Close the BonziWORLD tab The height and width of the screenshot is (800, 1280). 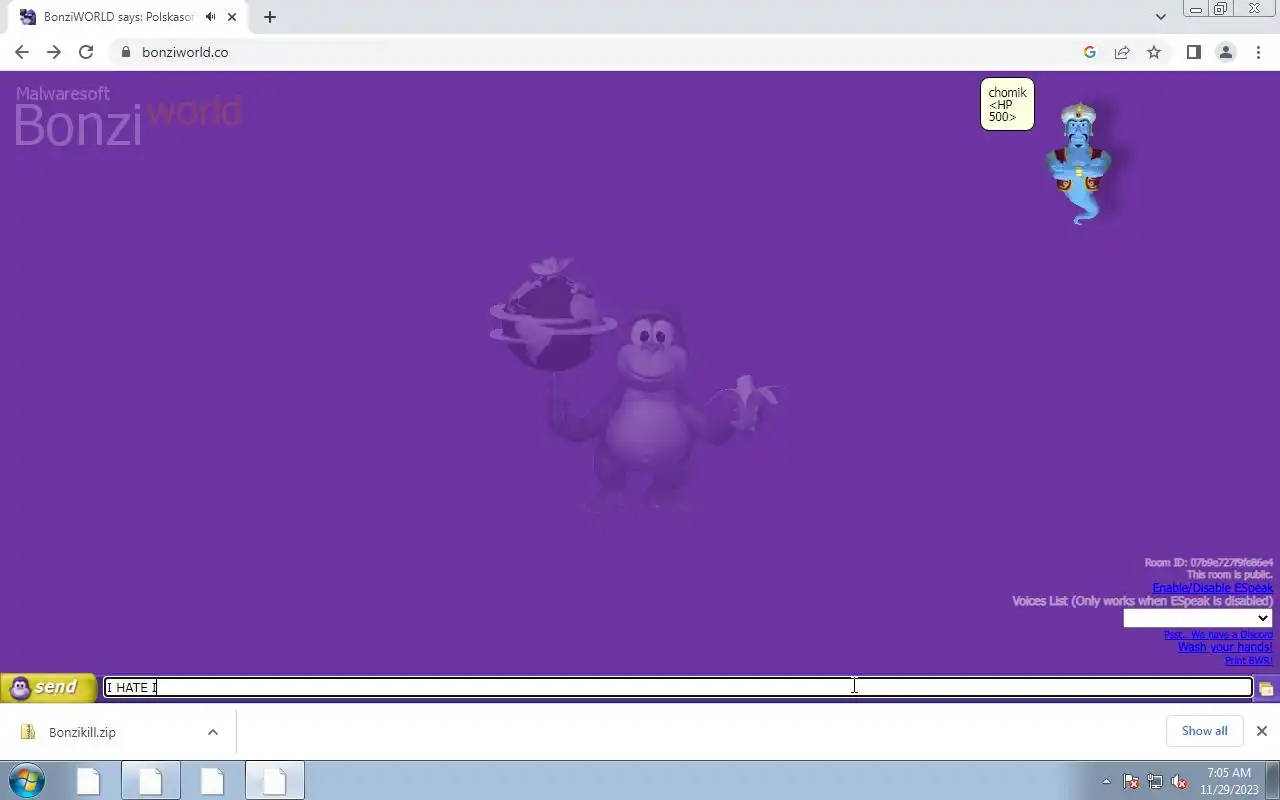pos(232,17)
